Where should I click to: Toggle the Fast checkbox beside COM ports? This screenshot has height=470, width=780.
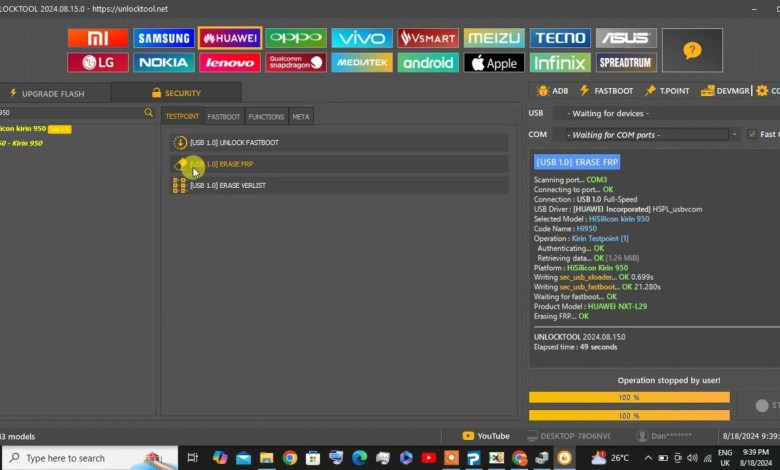click(752, 134)
